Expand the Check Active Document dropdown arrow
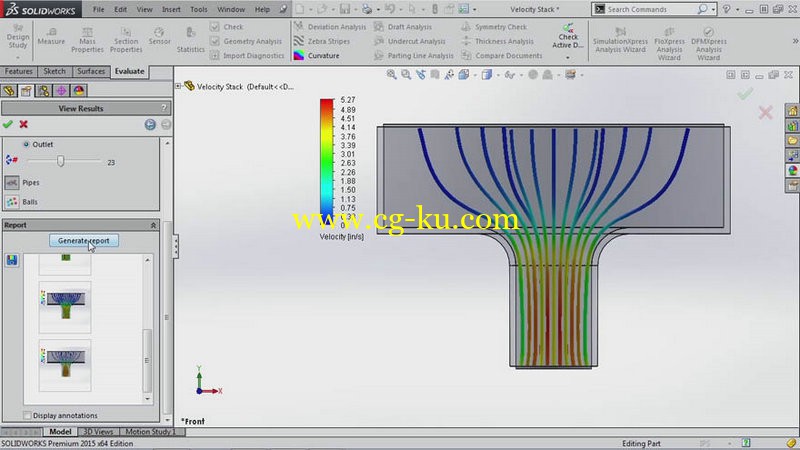Screen dimensions: 800x450 568,58
